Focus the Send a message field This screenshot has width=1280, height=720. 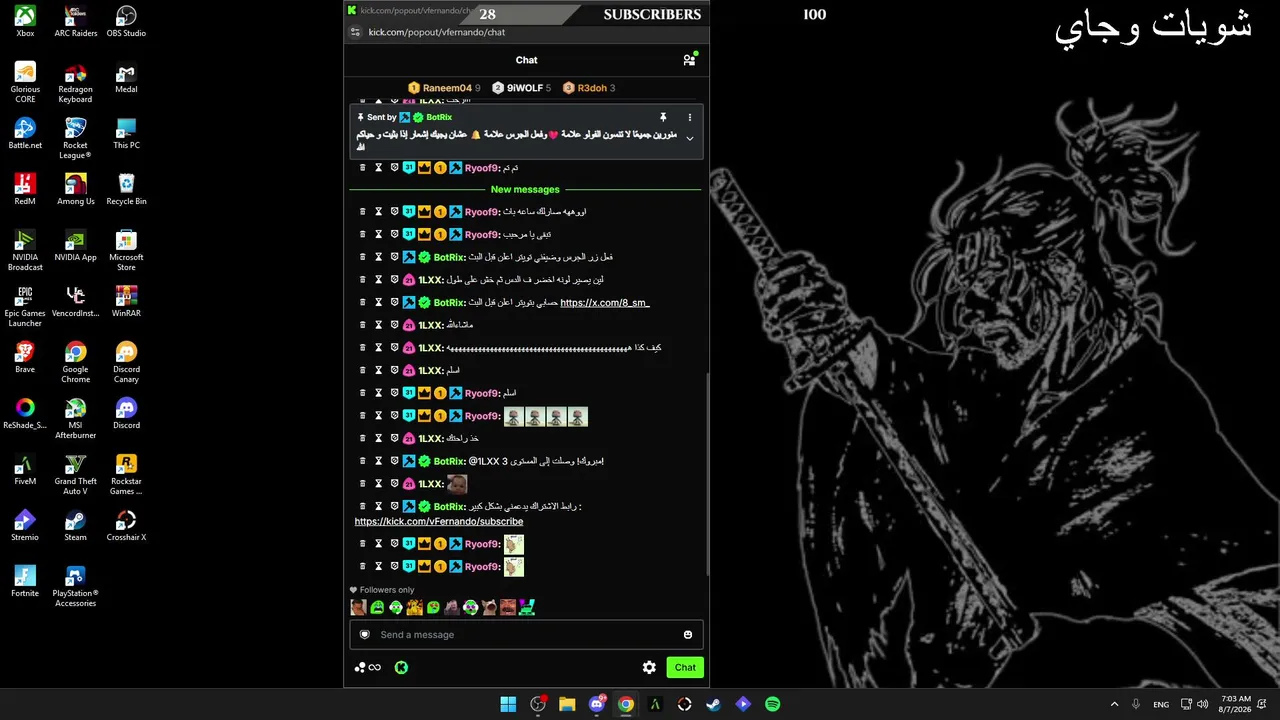526,635
